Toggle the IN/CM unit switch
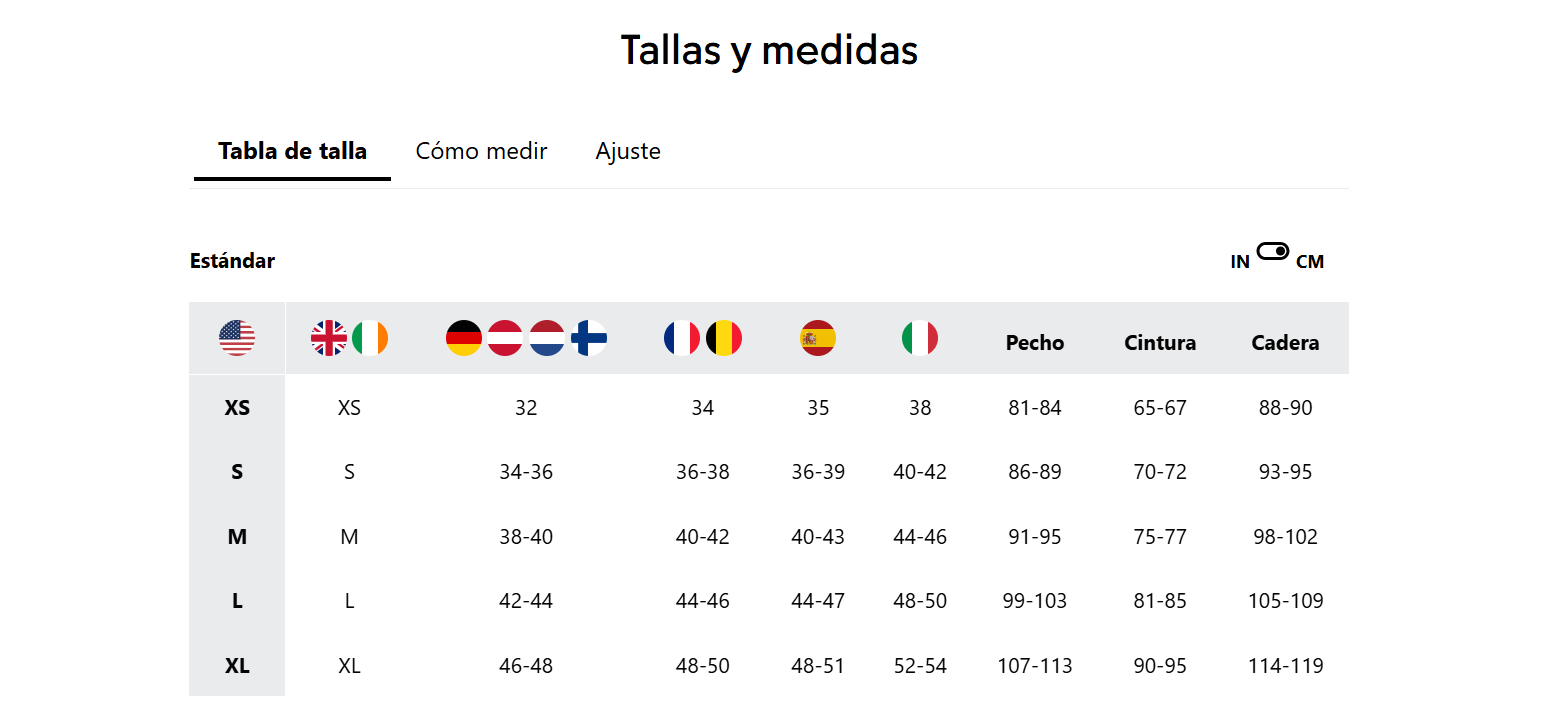The image size is (1558, 721). click(x=1273, y=251)
